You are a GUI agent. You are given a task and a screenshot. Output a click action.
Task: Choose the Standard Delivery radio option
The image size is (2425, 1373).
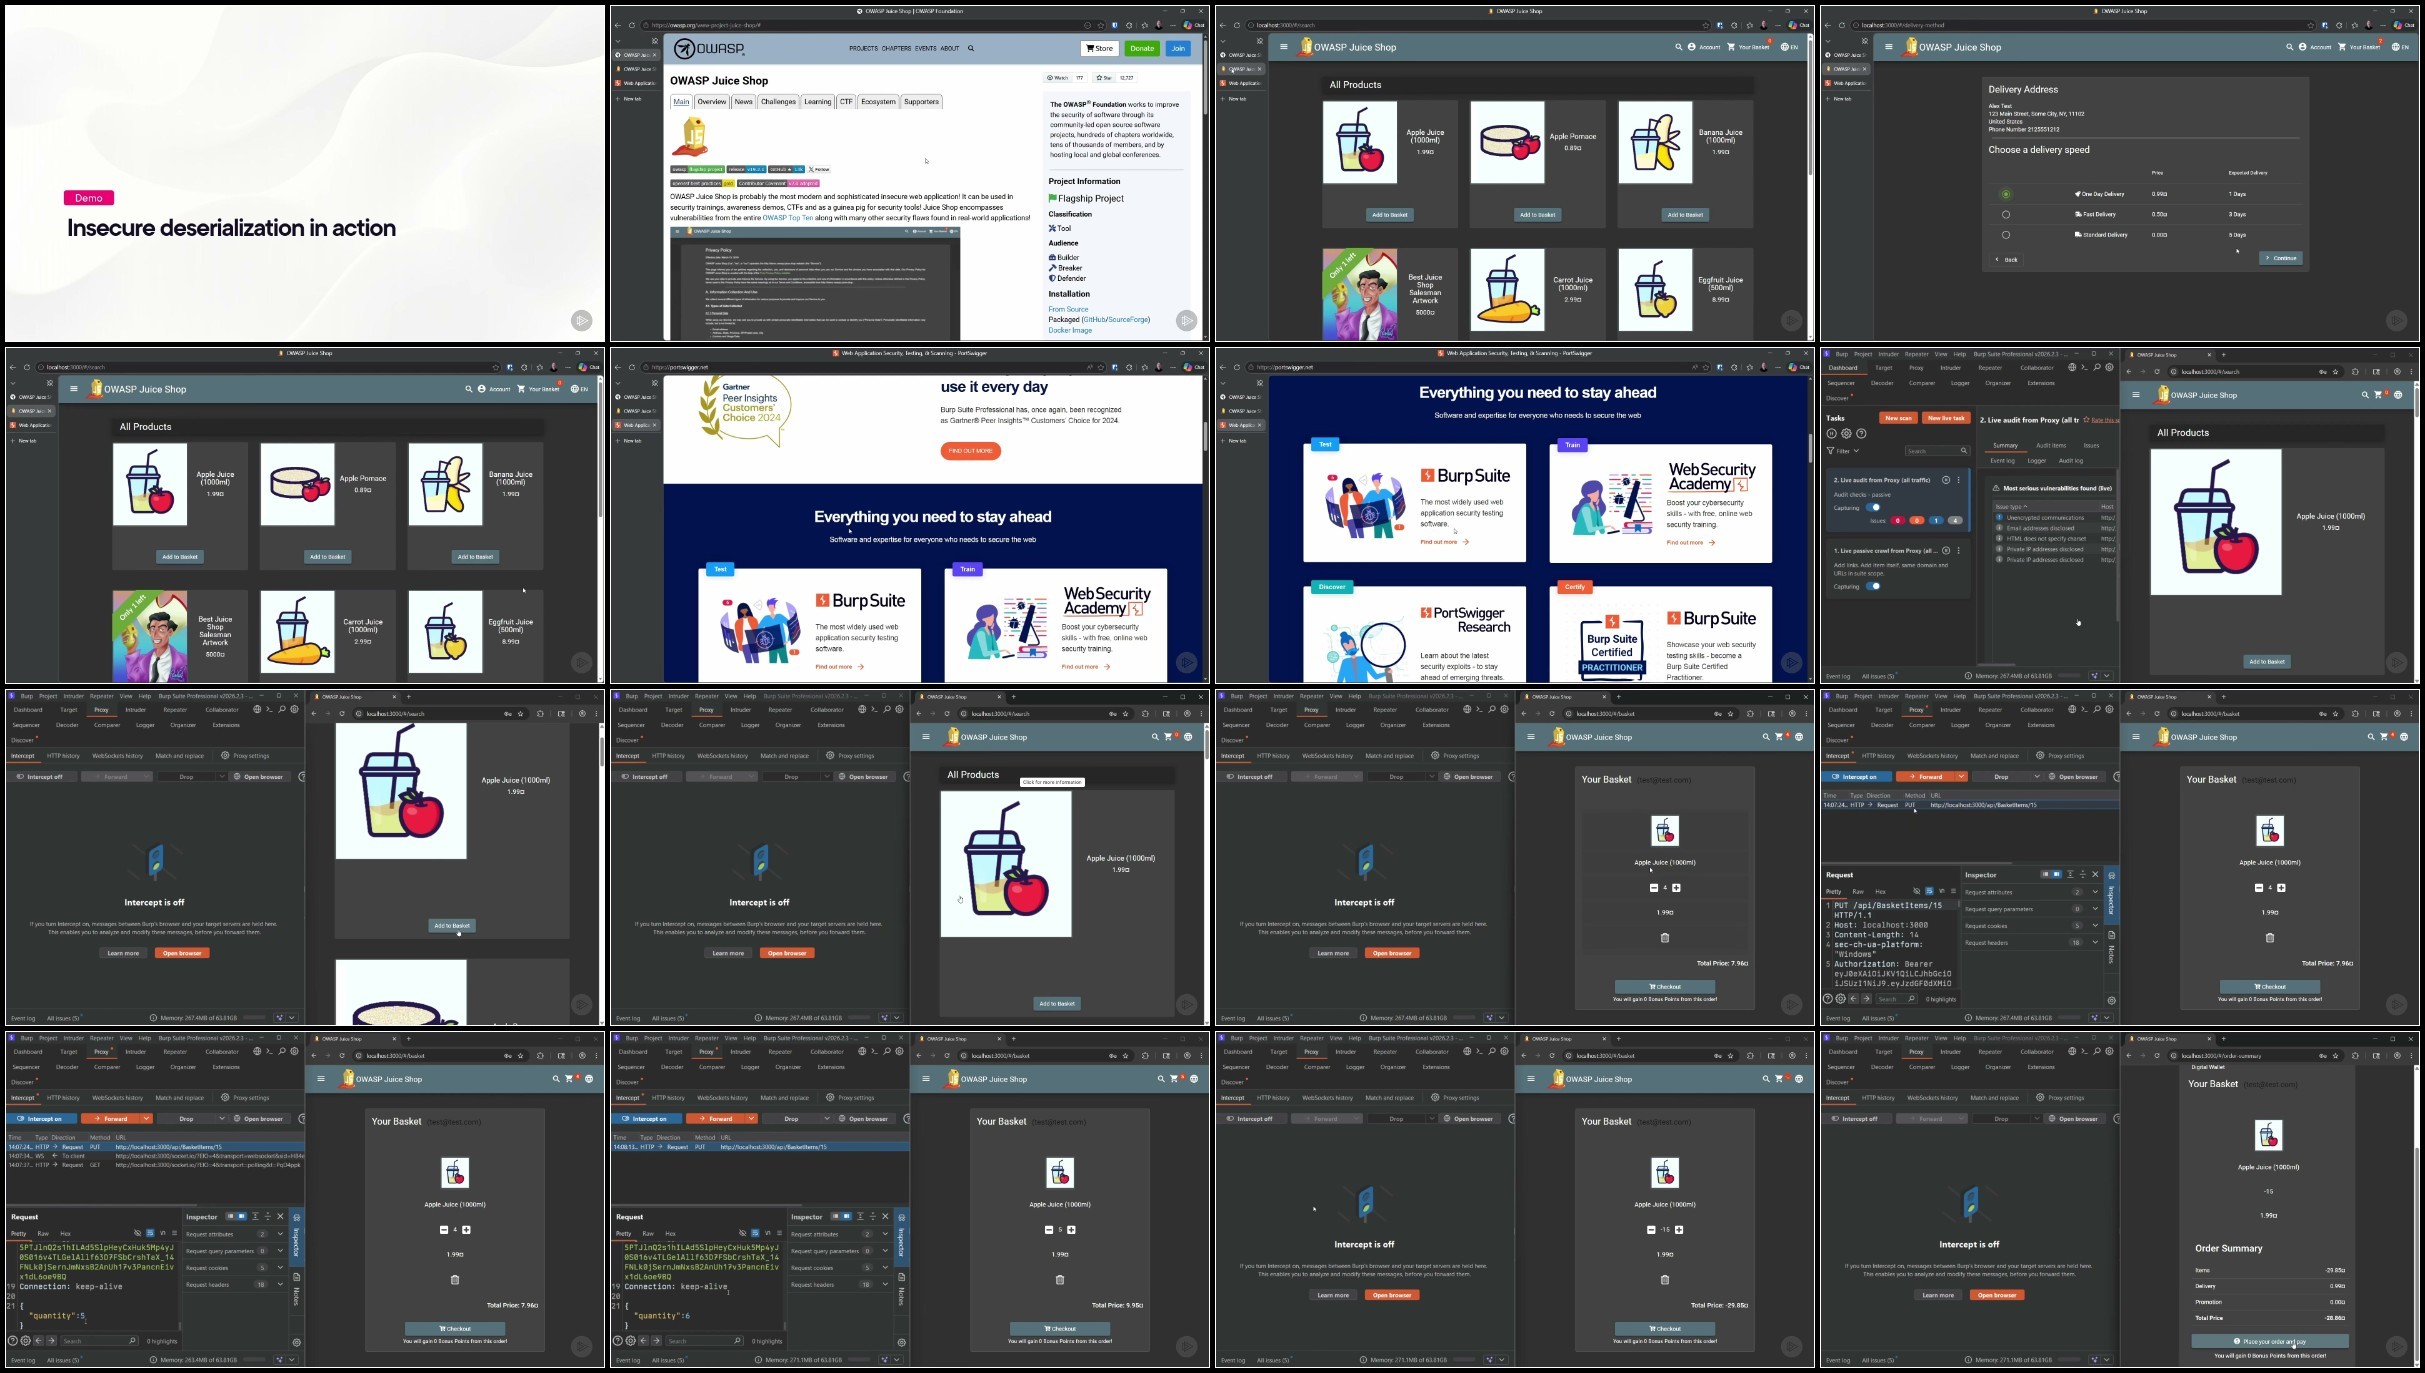click(x=2006, y=235)
